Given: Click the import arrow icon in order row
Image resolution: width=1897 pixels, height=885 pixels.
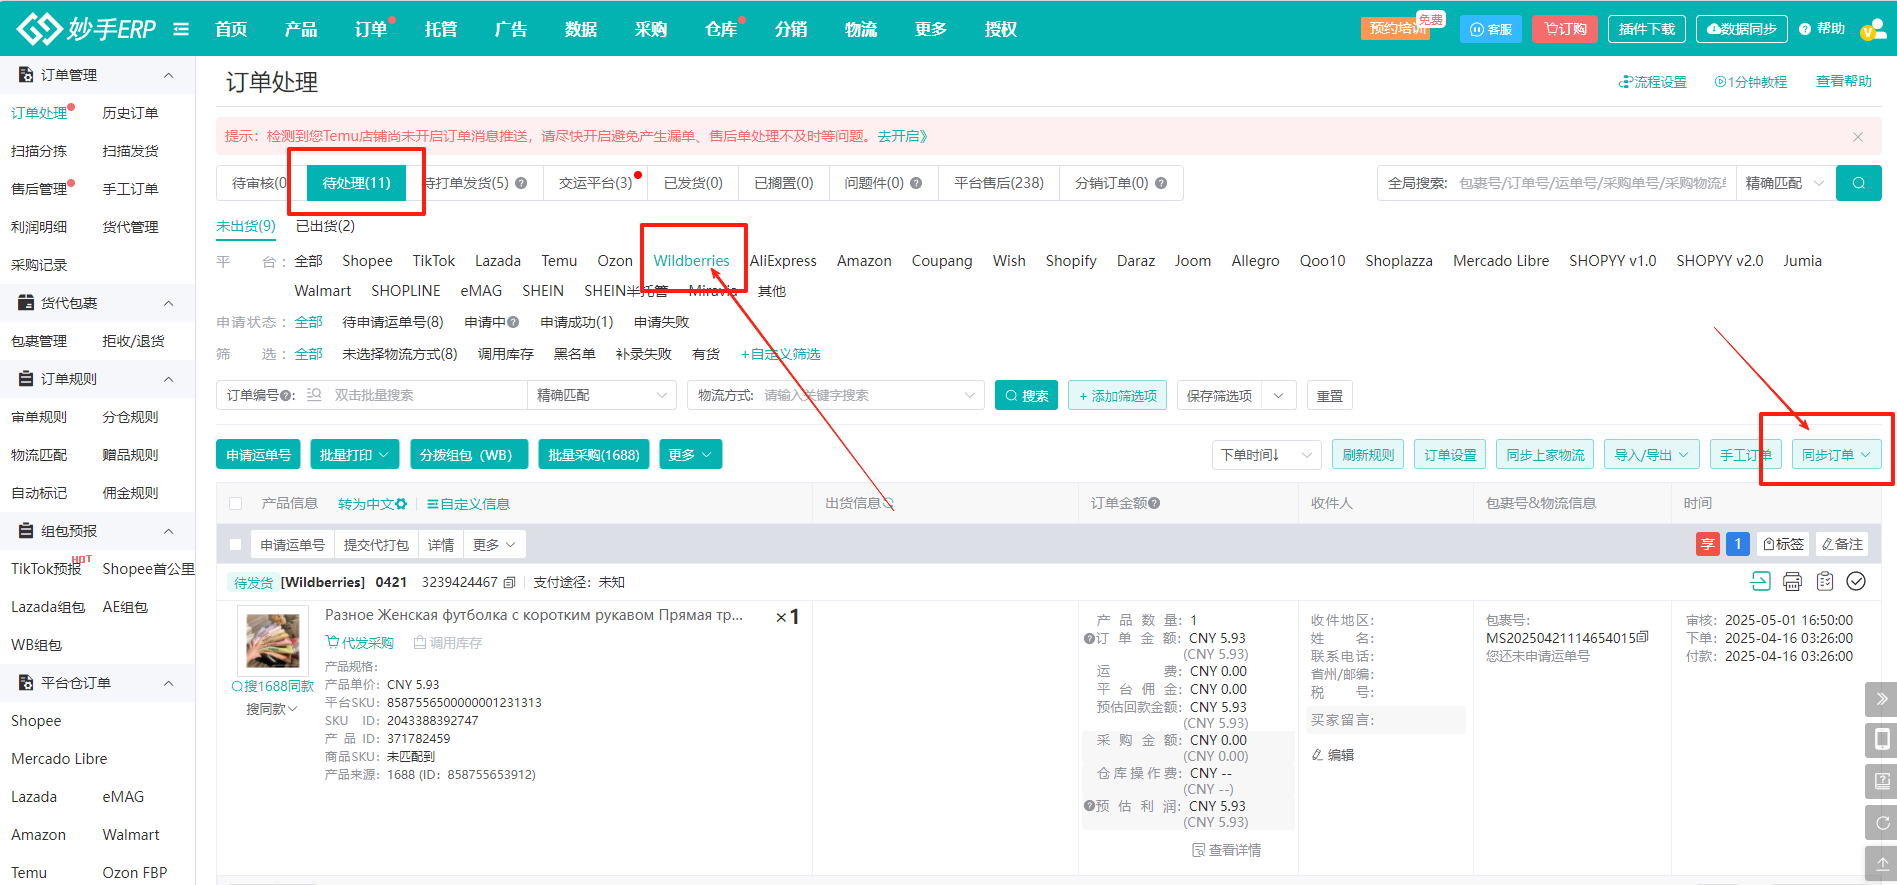Looking at the screenshot, I should click(1760, 581).
